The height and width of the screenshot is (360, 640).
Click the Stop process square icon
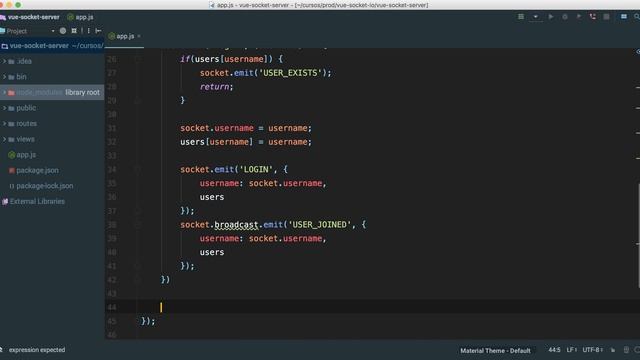click(607, 17)
